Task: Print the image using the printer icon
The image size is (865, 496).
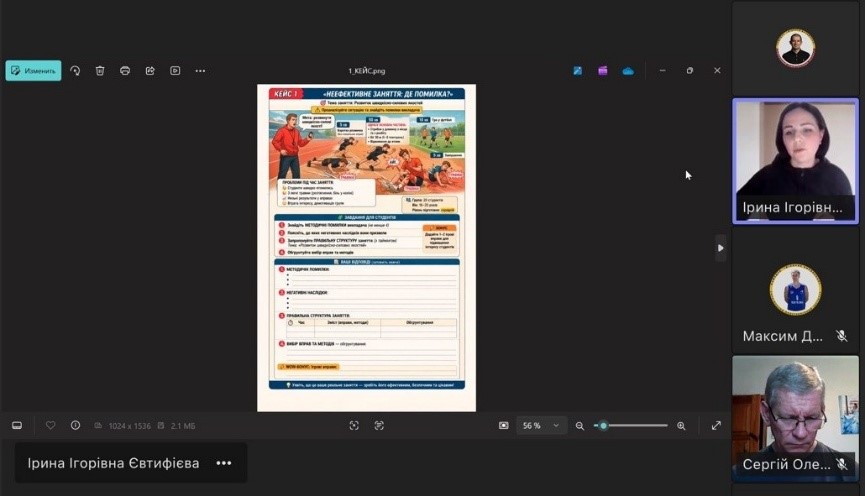Action: 125,71
